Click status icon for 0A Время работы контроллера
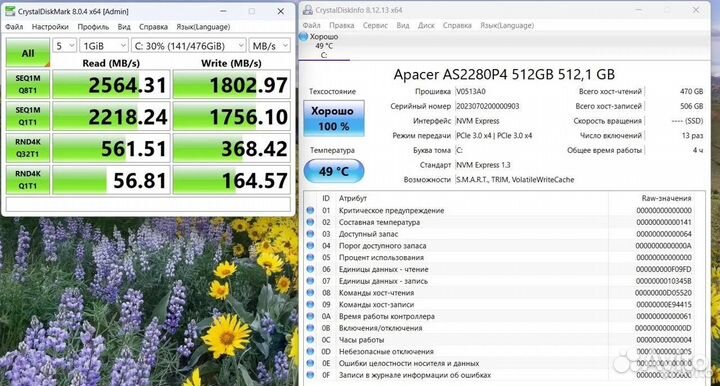The width and height of the screenshot is (720, 386). (x=310, y=316)
